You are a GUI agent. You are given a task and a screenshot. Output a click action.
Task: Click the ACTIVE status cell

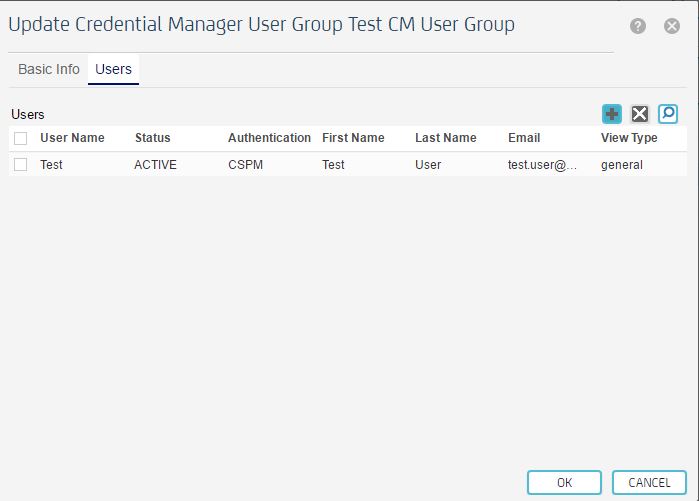click(x=155, y=165)
